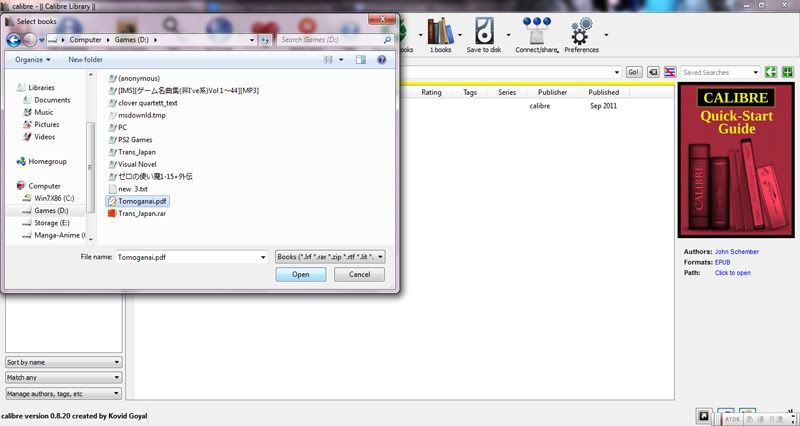Click the Save to disk icon in calibre
800x426 pixels.
484,35
